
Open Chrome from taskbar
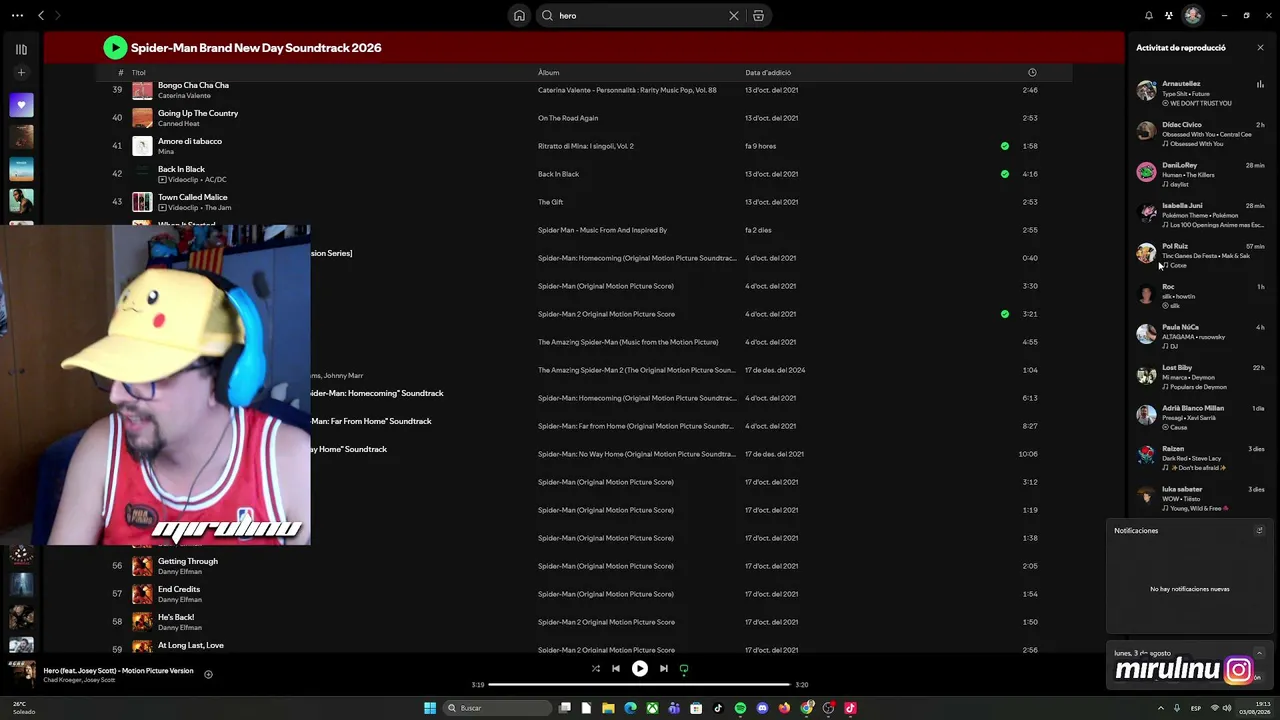point(806,708)
